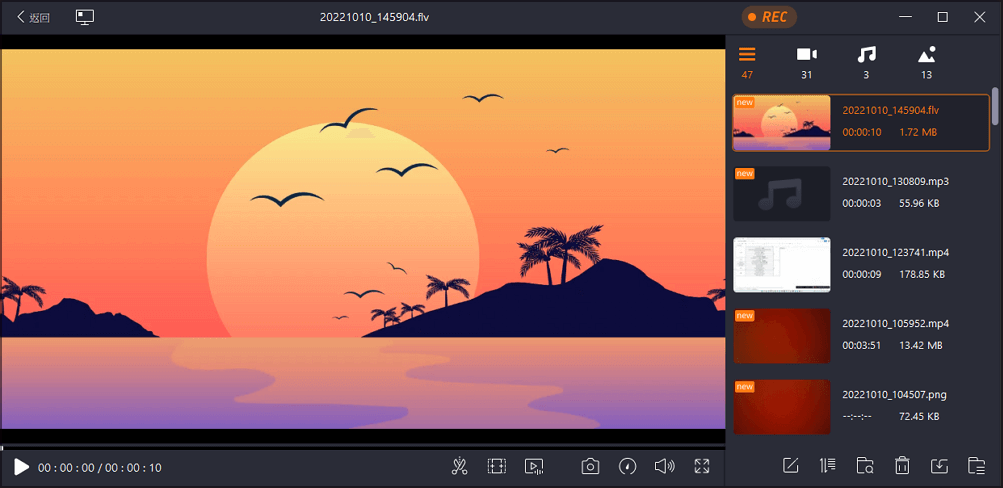Start recording with the REC button
The width and height of the screenshot is (1003, 488).
[x=769, y=17]
